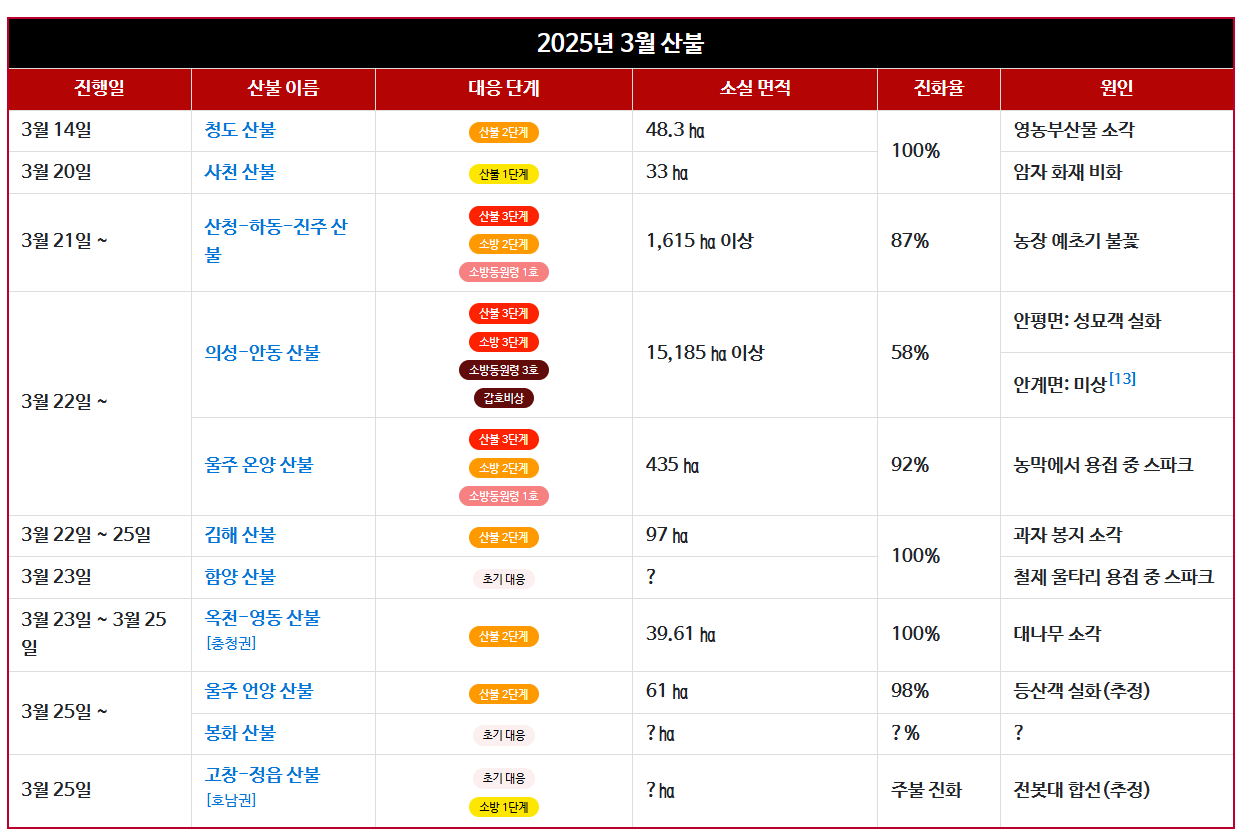This screenshot has width=1237, height=839.
Task: Open the 청도 산불 link
Action: click(240, 130)
